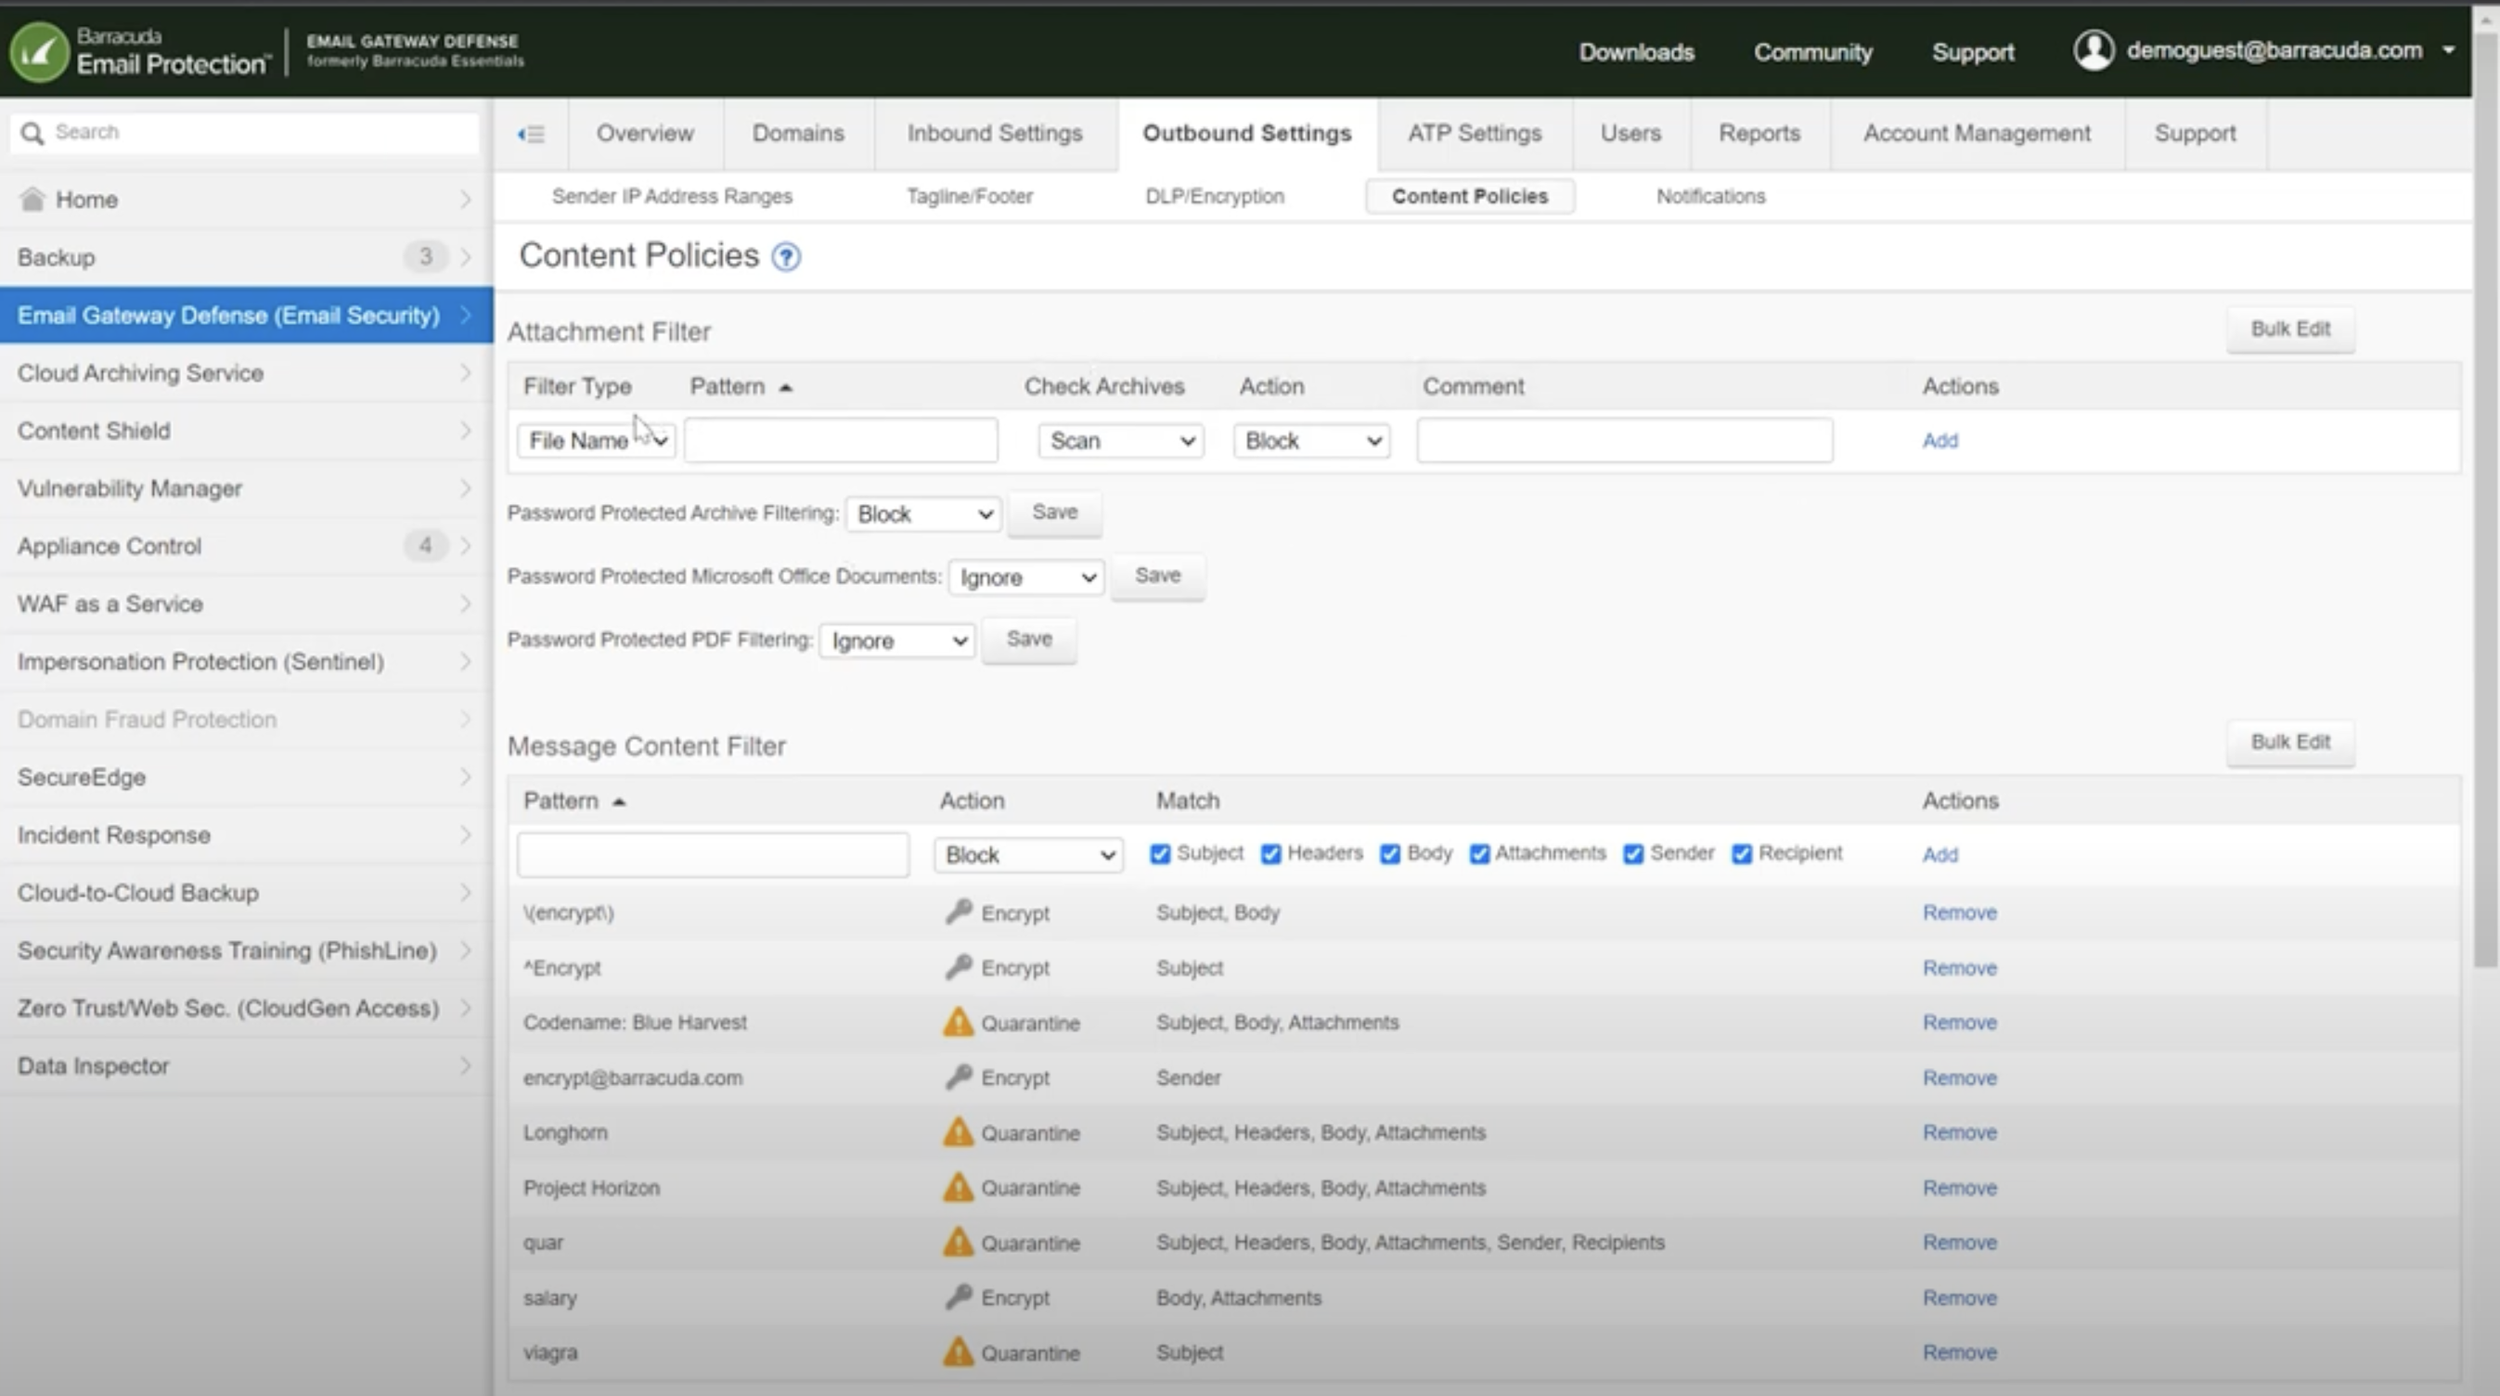The height and width of the screenshot is (1396, 2500).
Task: Switch to the Inbound Settings tab
Action: click(x=994, y=133)
